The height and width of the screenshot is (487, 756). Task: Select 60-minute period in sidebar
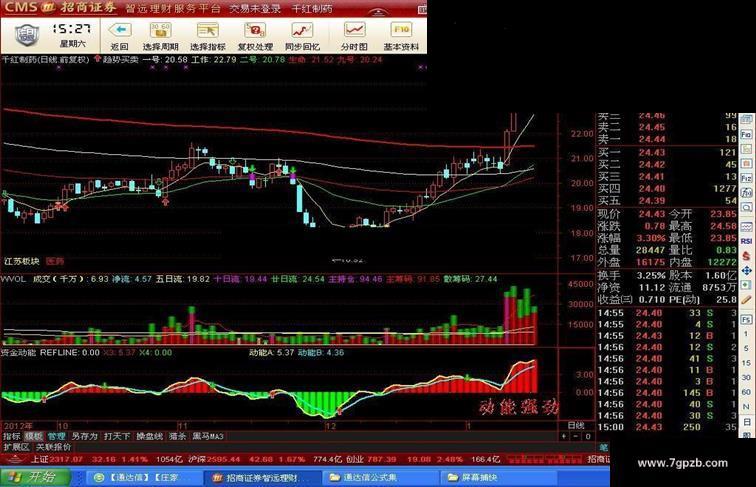(x=746, y=392)
